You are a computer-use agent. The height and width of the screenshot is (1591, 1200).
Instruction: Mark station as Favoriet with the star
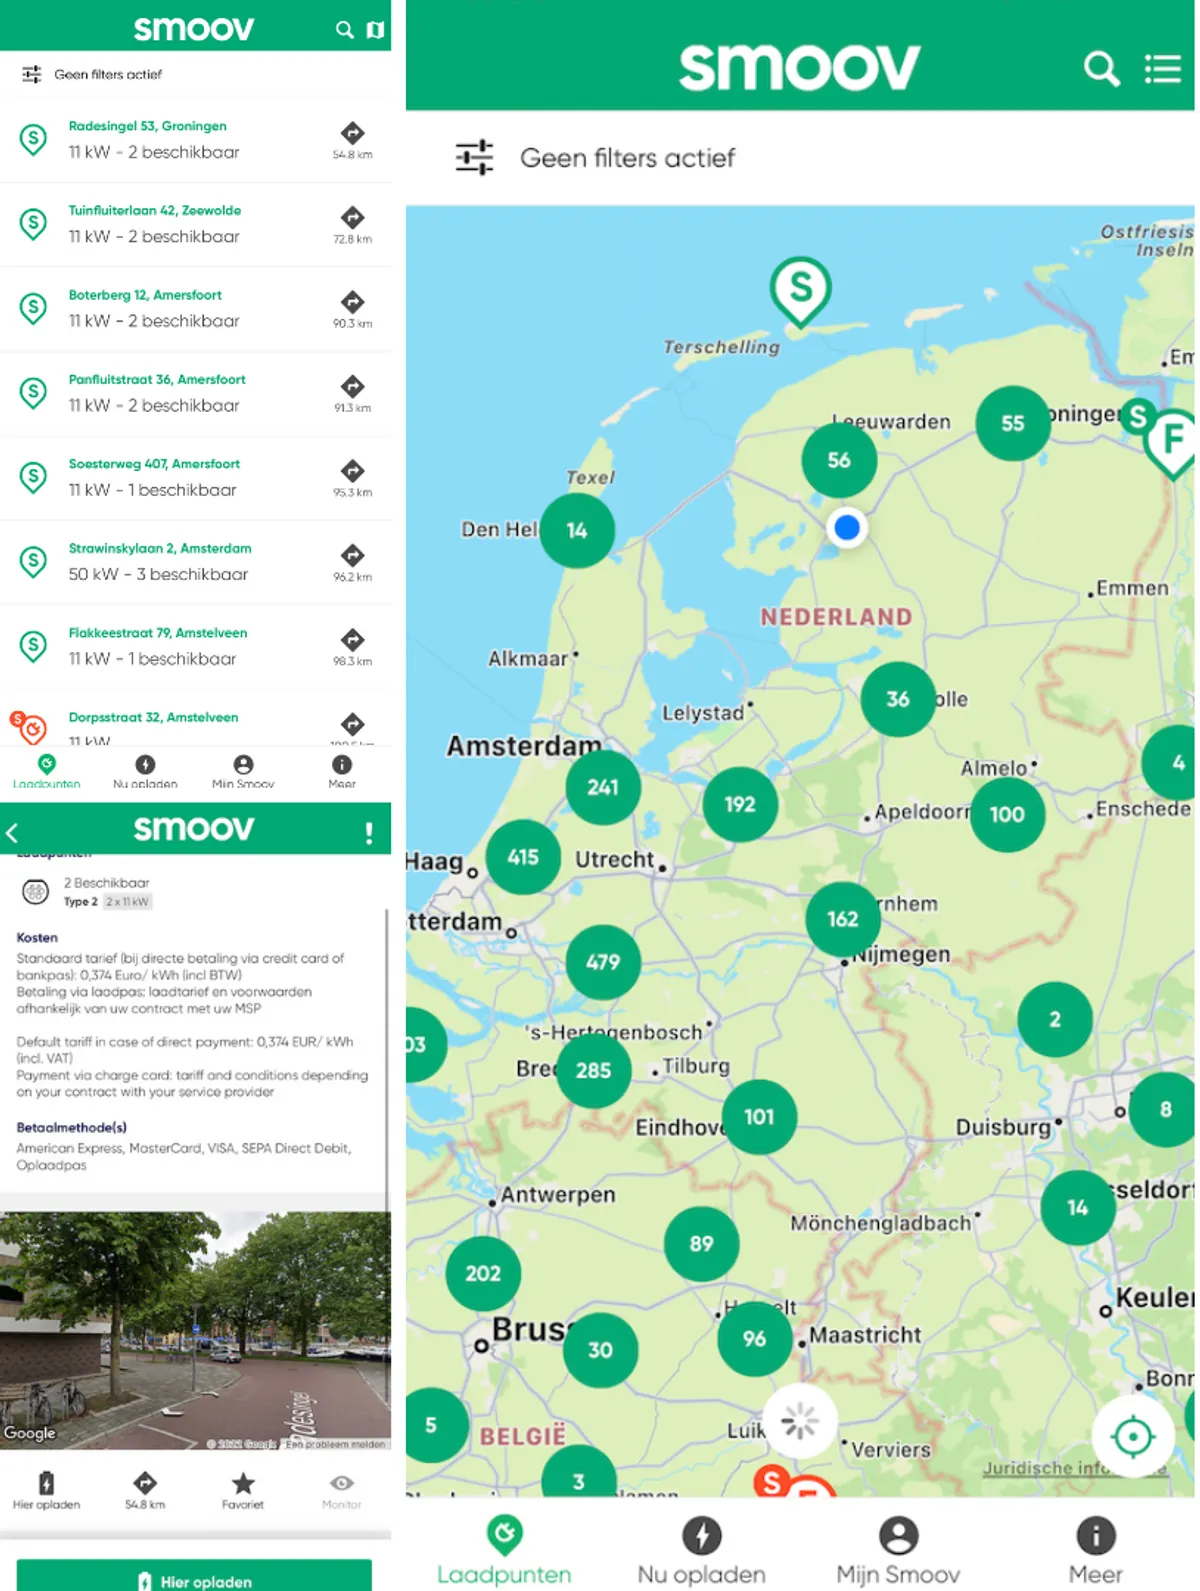pyautogui.click(x=243, y=1482)
